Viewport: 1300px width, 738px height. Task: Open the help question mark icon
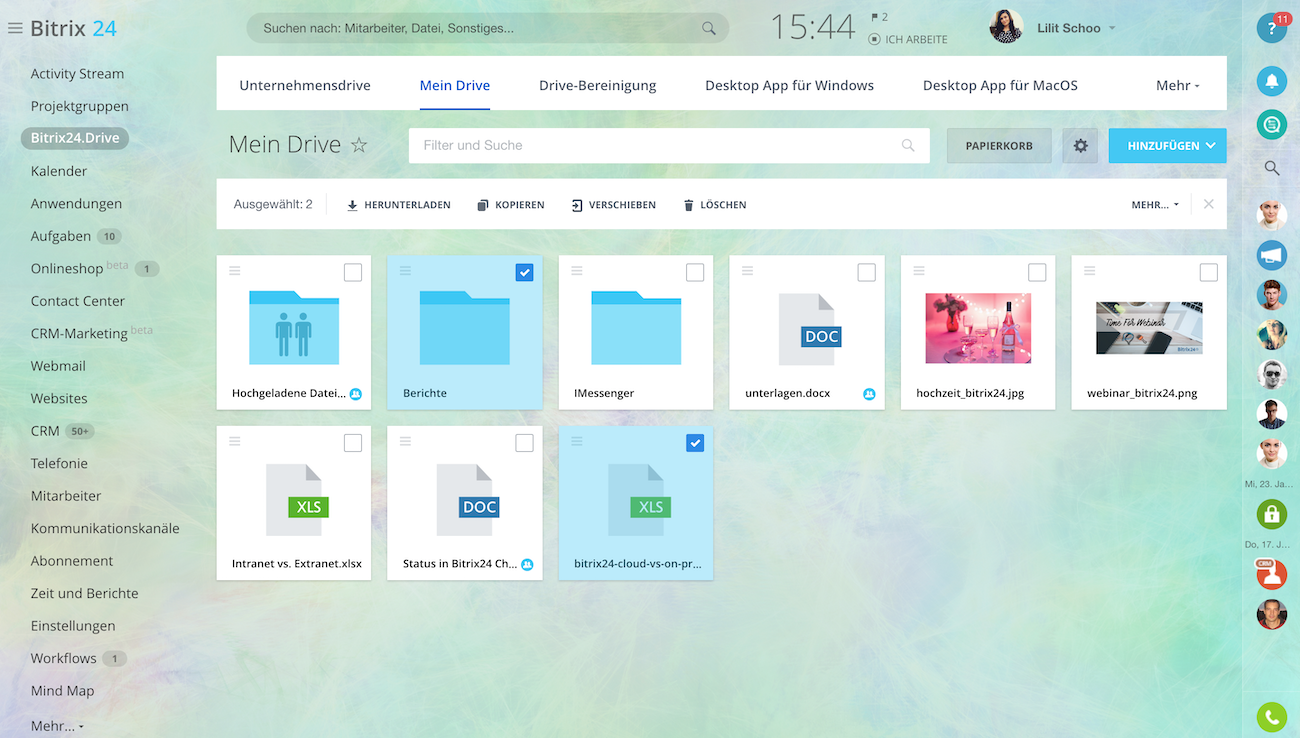pos(1271,28)
